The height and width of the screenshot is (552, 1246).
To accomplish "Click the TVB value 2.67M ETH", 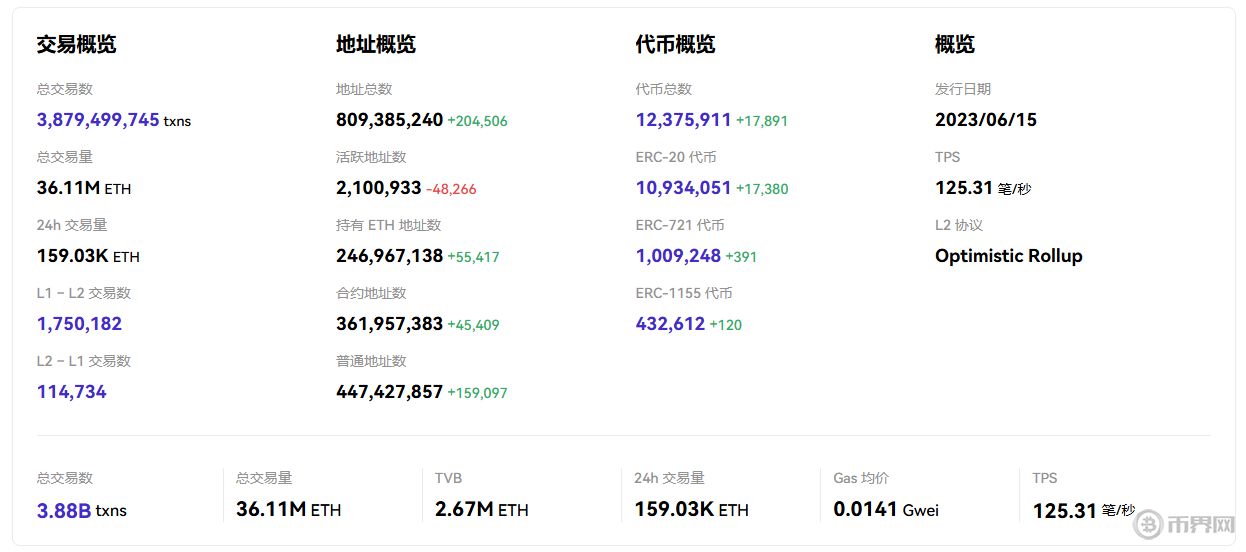I will tap(481, 509).
